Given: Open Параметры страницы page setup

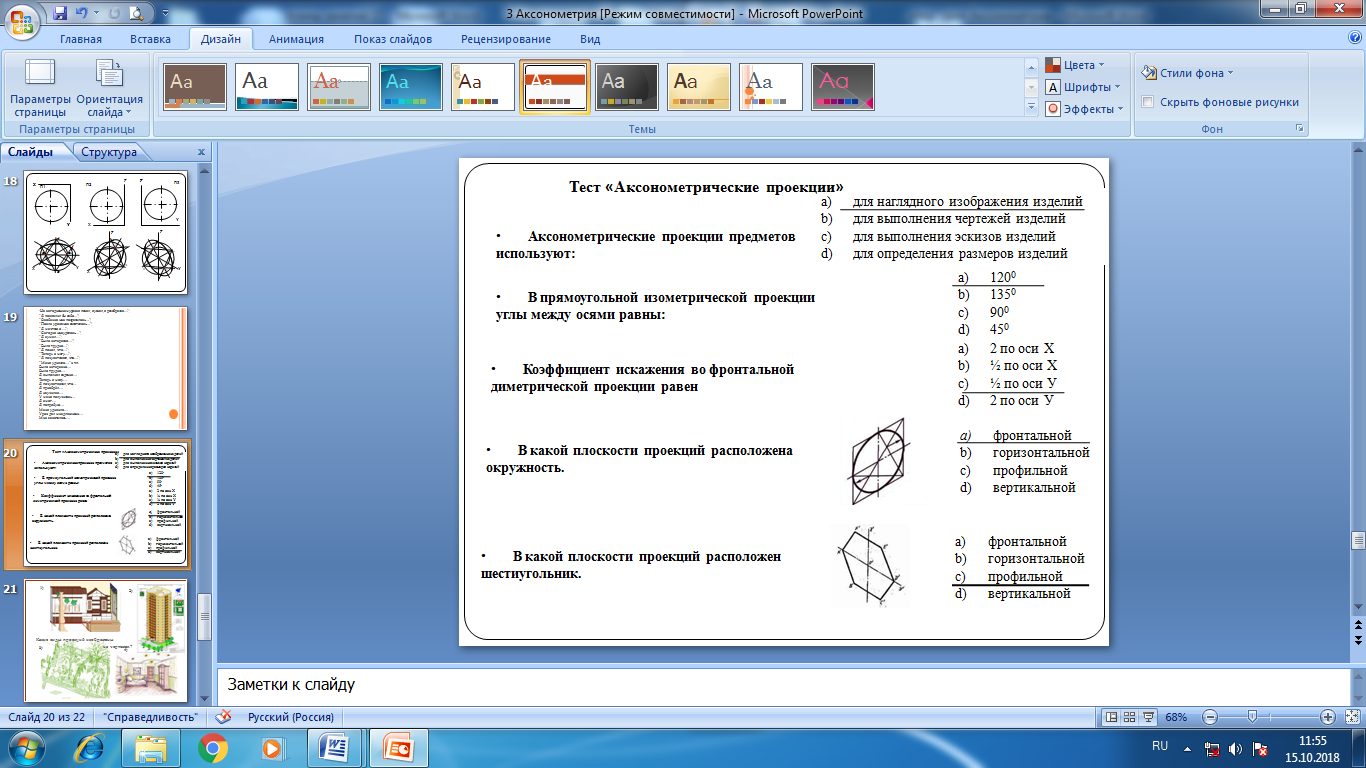Looking at the screenshot, I should click(x=40, y=88).
